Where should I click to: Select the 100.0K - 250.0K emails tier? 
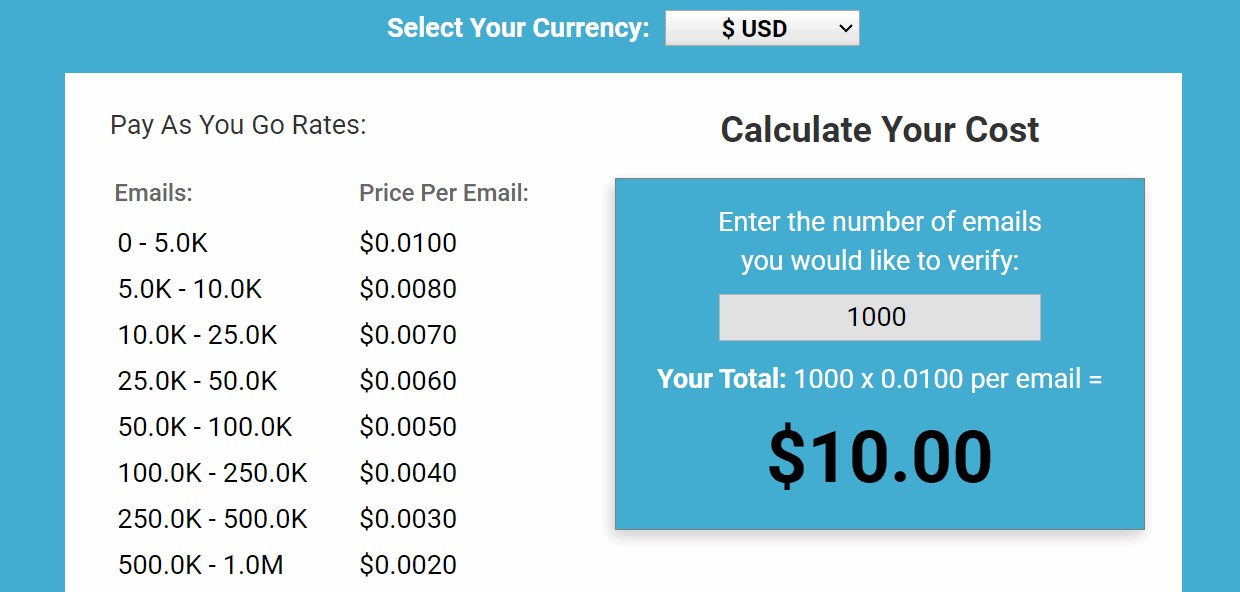coord(213,473)
